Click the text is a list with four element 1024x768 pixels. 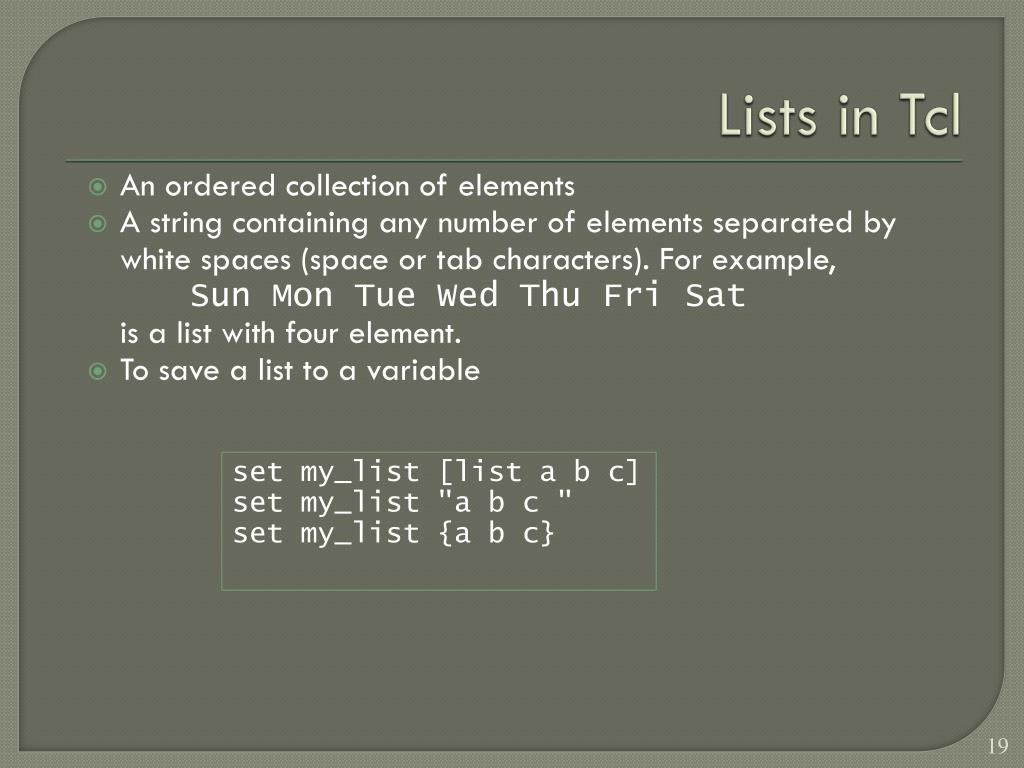[291, 334]
